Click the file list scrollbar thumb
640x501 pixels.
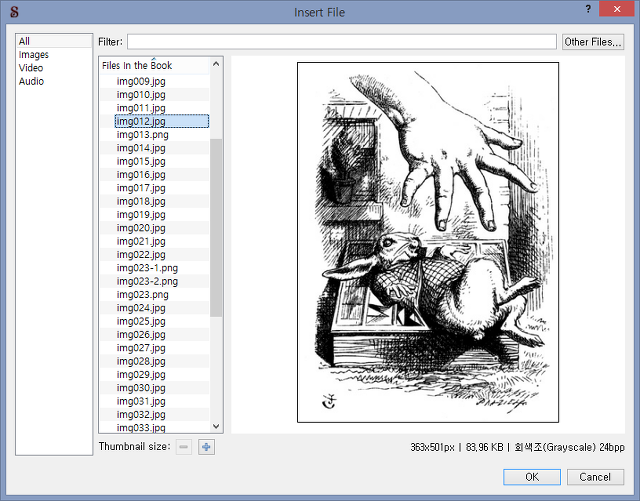click(x=216, y=228)
